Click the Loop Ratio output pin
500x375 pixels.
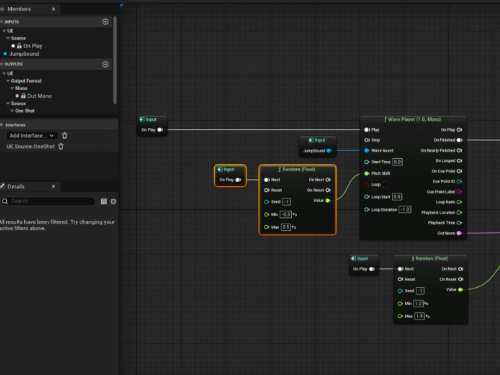(x=459, y=202)
